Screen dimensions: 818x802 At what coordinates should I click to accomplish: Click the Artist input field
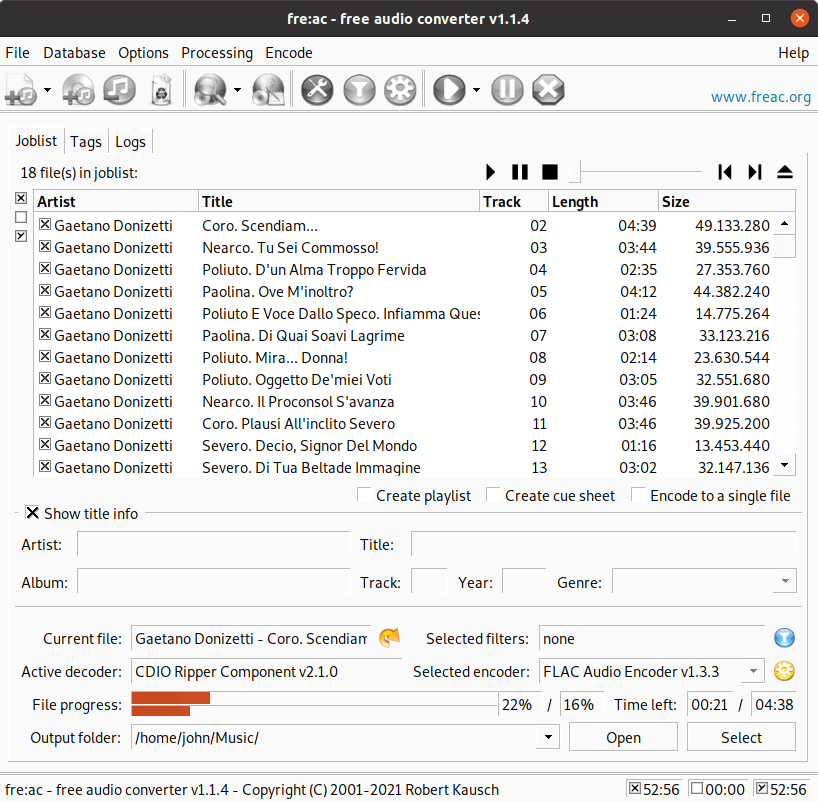click(x=213, y=545)
